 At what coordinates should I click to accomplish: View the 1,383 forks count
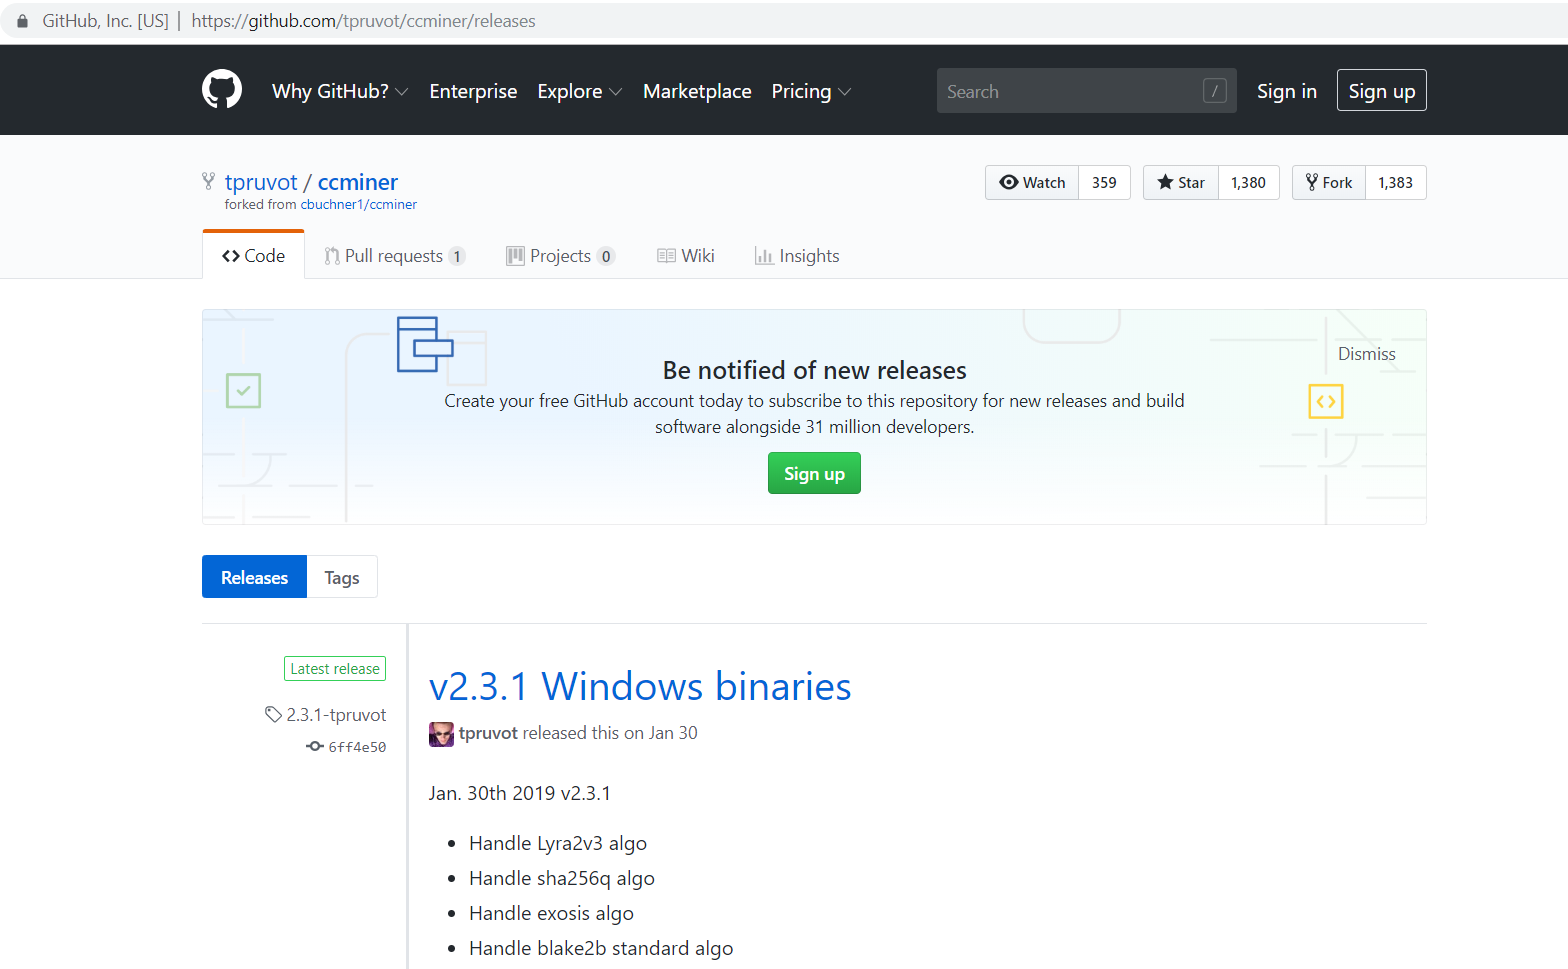(1396, 182)
